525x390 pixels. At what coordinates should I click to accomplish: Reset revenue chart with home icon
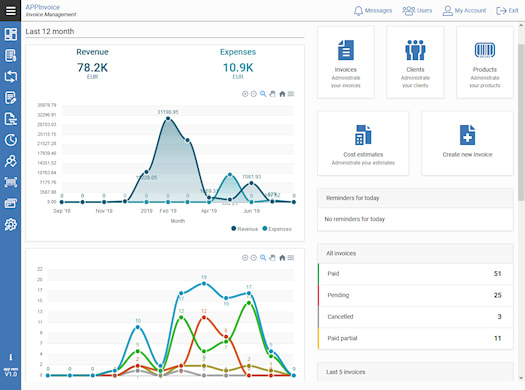coord(282,94)
